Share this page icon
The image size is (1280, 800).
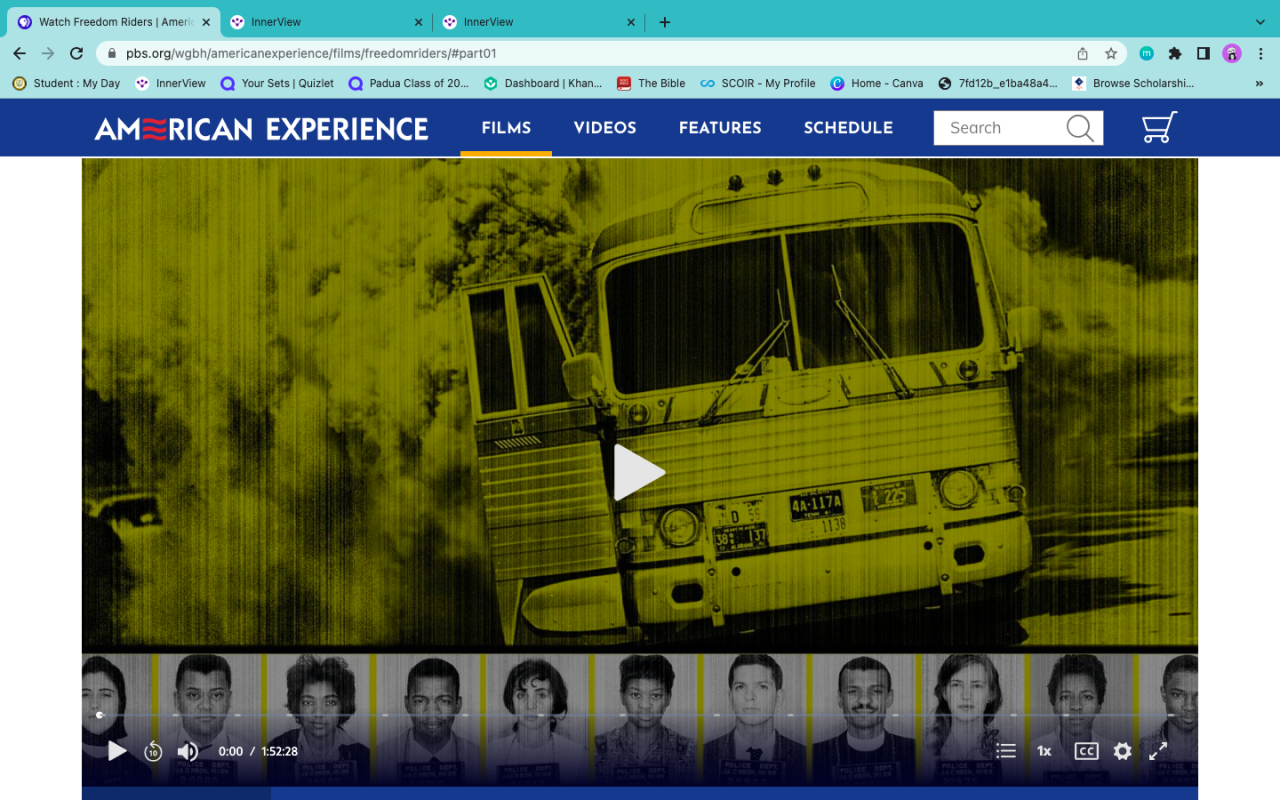coord(1082,53)
